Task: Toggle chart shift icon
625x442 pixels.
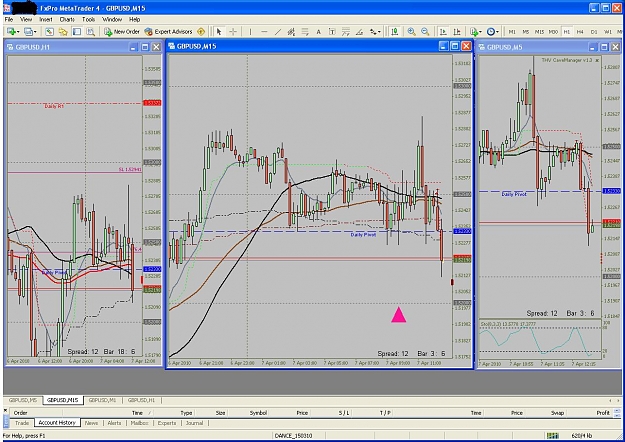Action: 457,31
